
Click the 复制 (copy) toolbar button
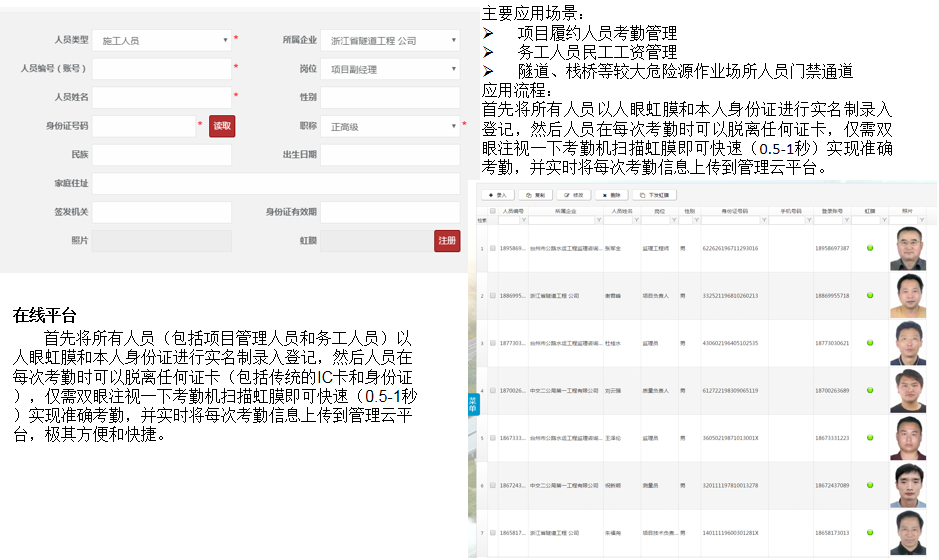pos(537,195)
